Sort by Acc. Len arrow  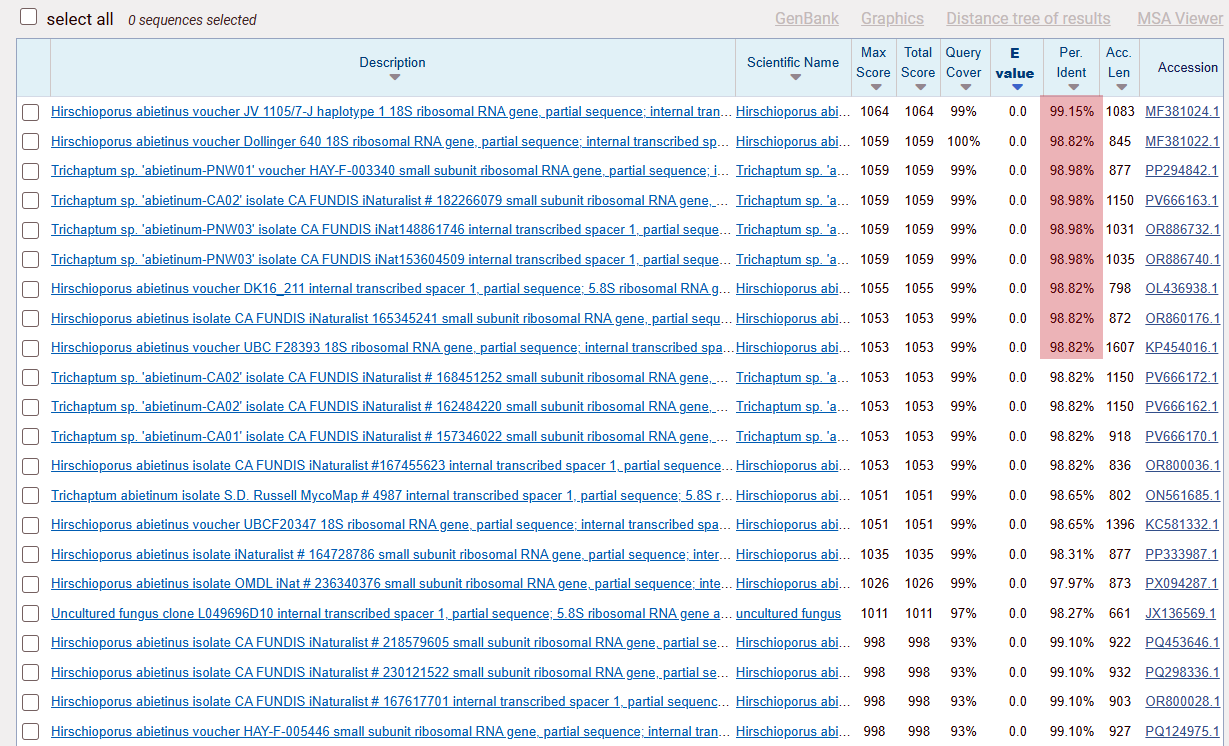1118,87
